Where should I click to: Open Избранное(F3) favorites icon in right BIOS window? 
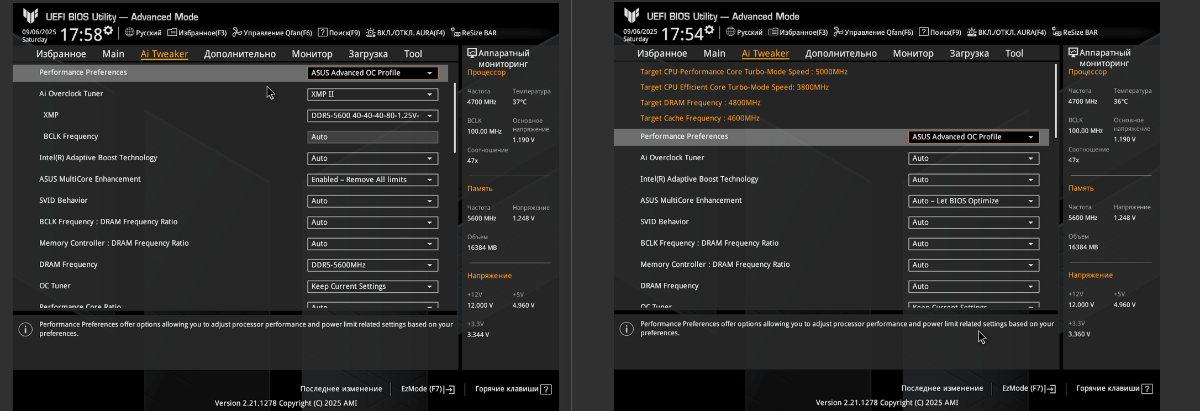pyautogui.click(x=771, y=32)
